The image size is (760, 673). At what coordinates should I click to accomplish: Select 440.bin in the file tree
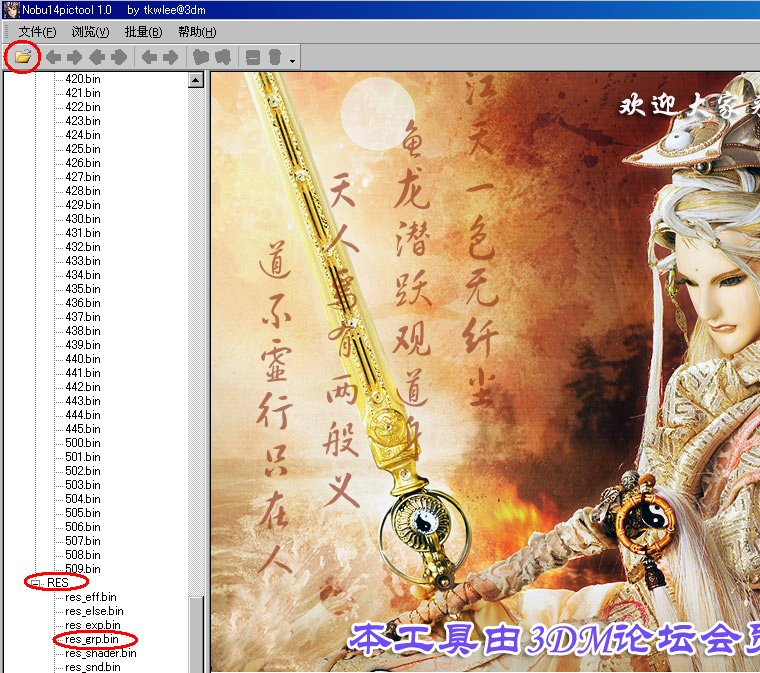click(83, 359)
